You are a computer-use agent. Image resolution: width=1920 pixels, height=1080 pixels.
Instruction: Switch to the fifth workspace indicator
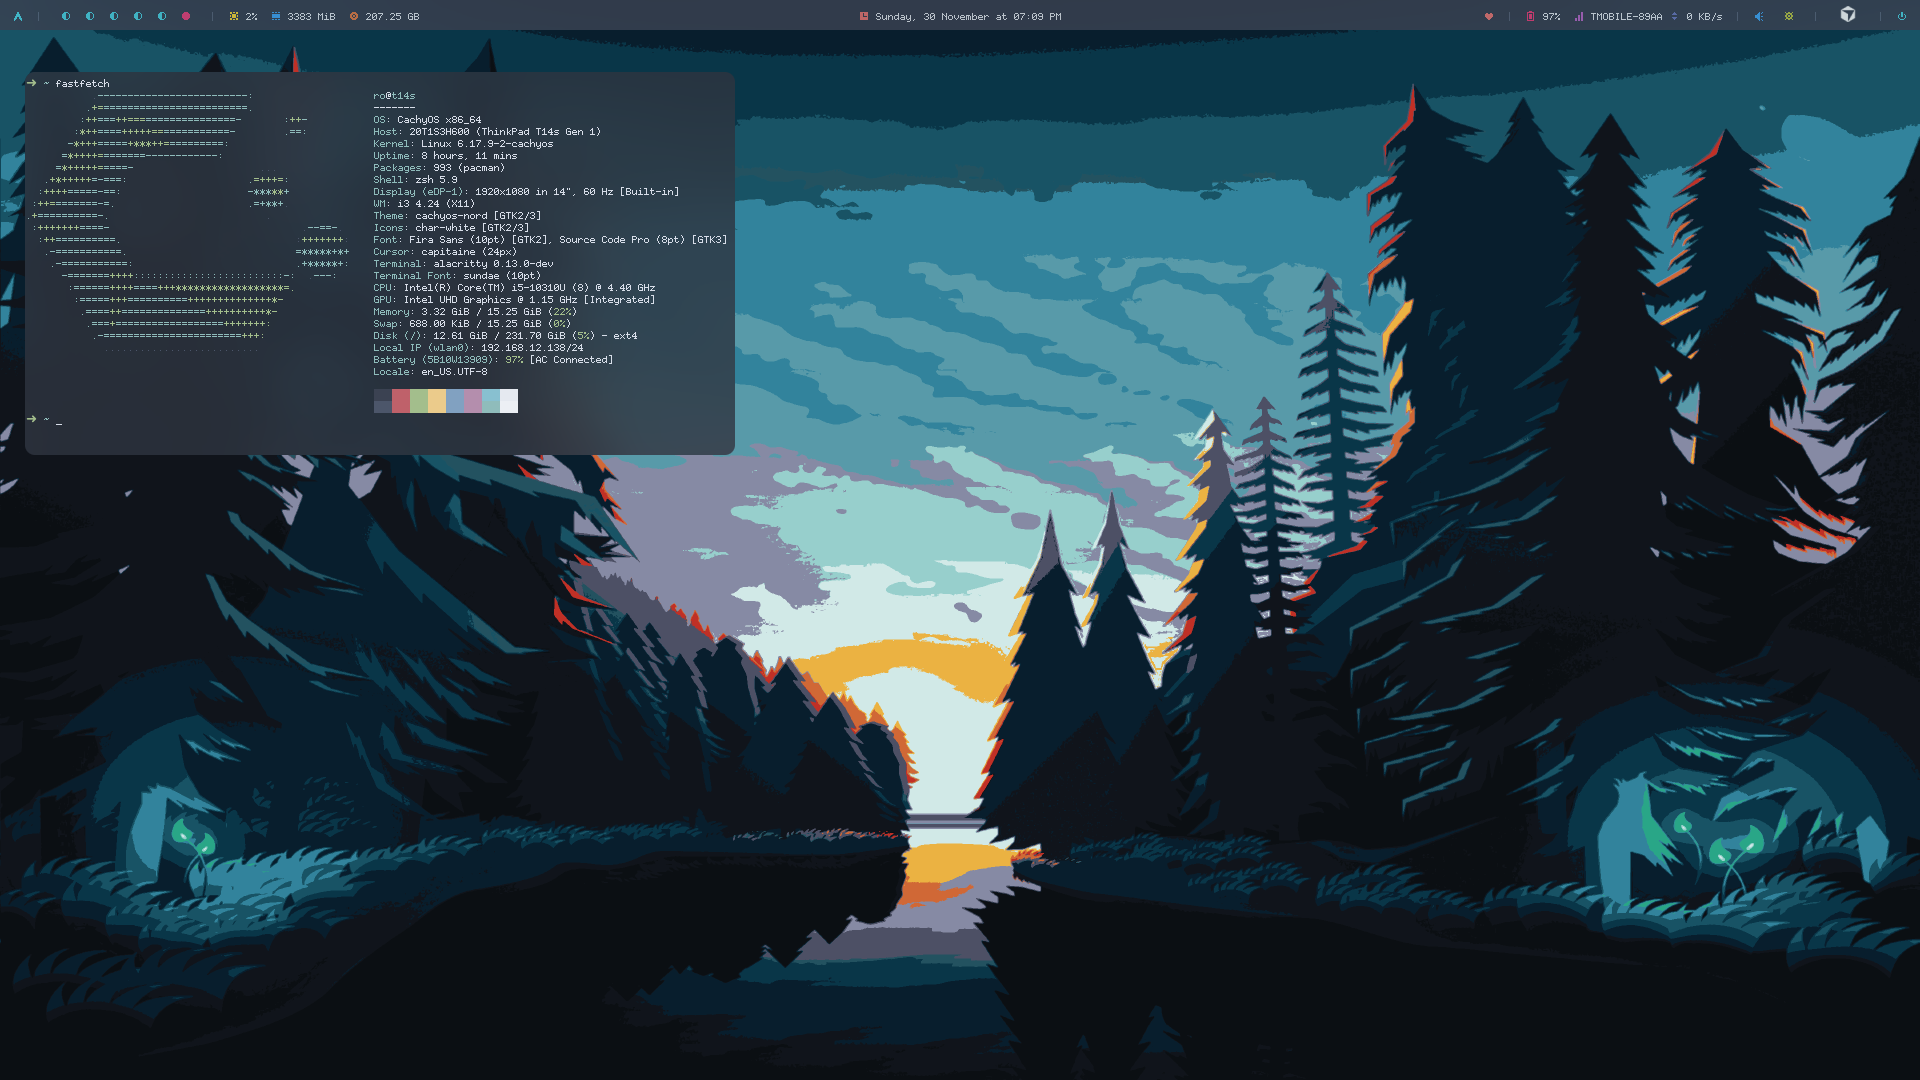(x=162, y=16)
